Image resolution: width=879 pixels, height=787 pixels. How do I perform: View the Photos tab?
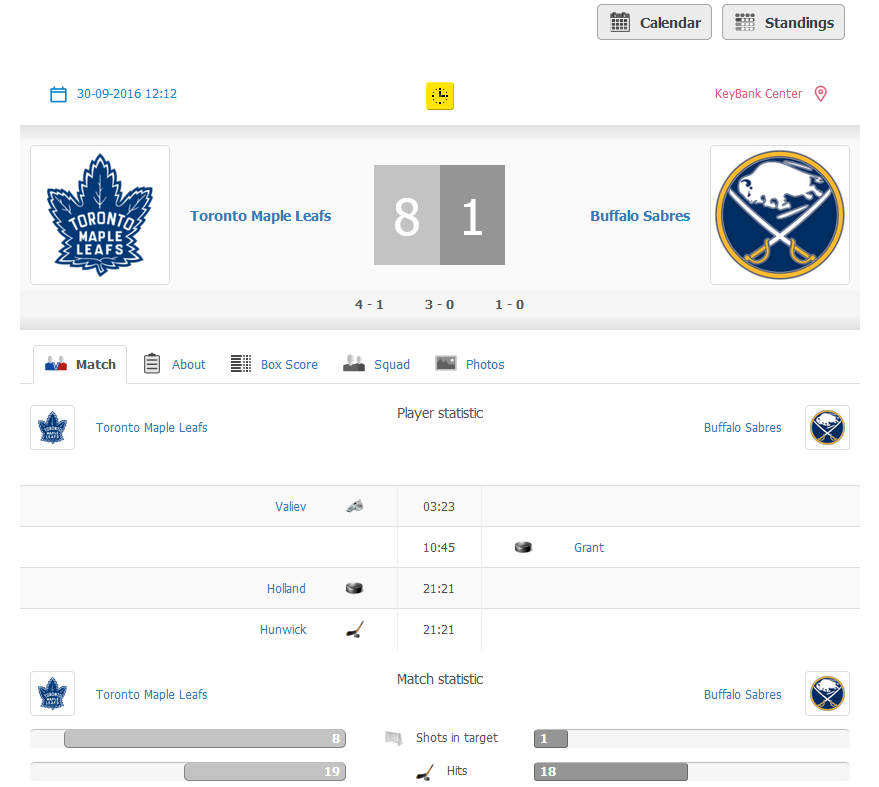click(x=470, y=364)
